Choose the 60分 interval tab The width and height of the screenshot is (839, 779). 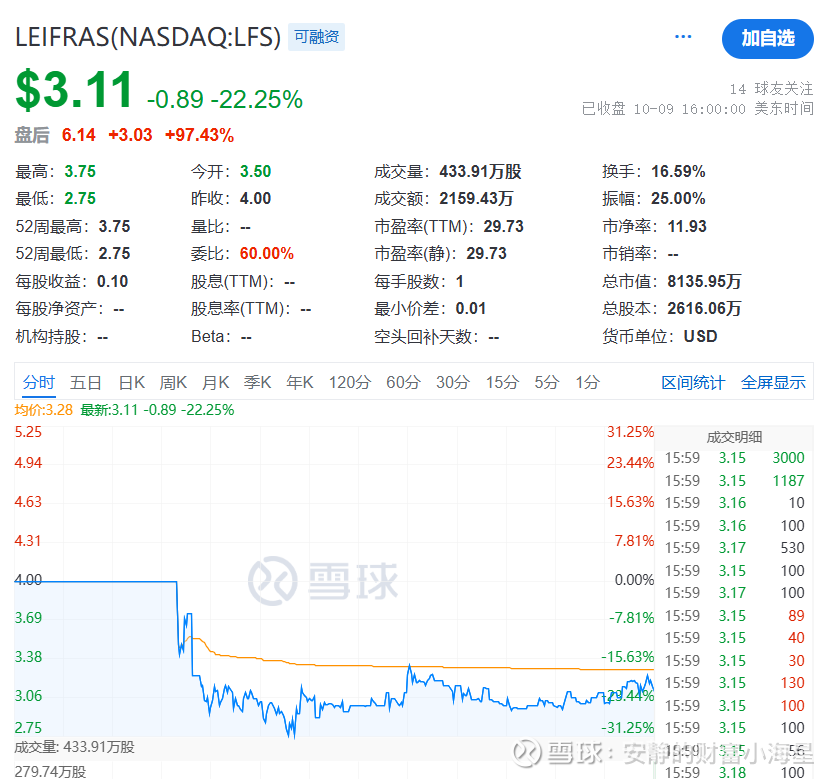point(403,383)
